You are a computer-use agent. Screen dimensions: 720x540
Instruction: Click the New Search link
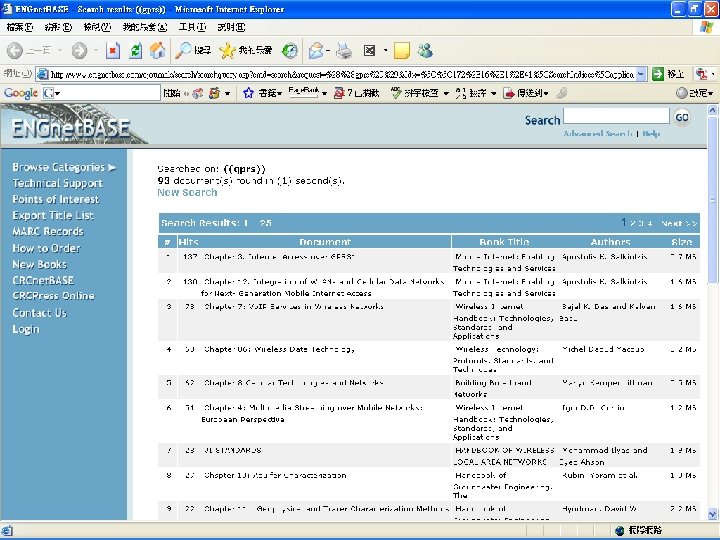tap(187, 193)
